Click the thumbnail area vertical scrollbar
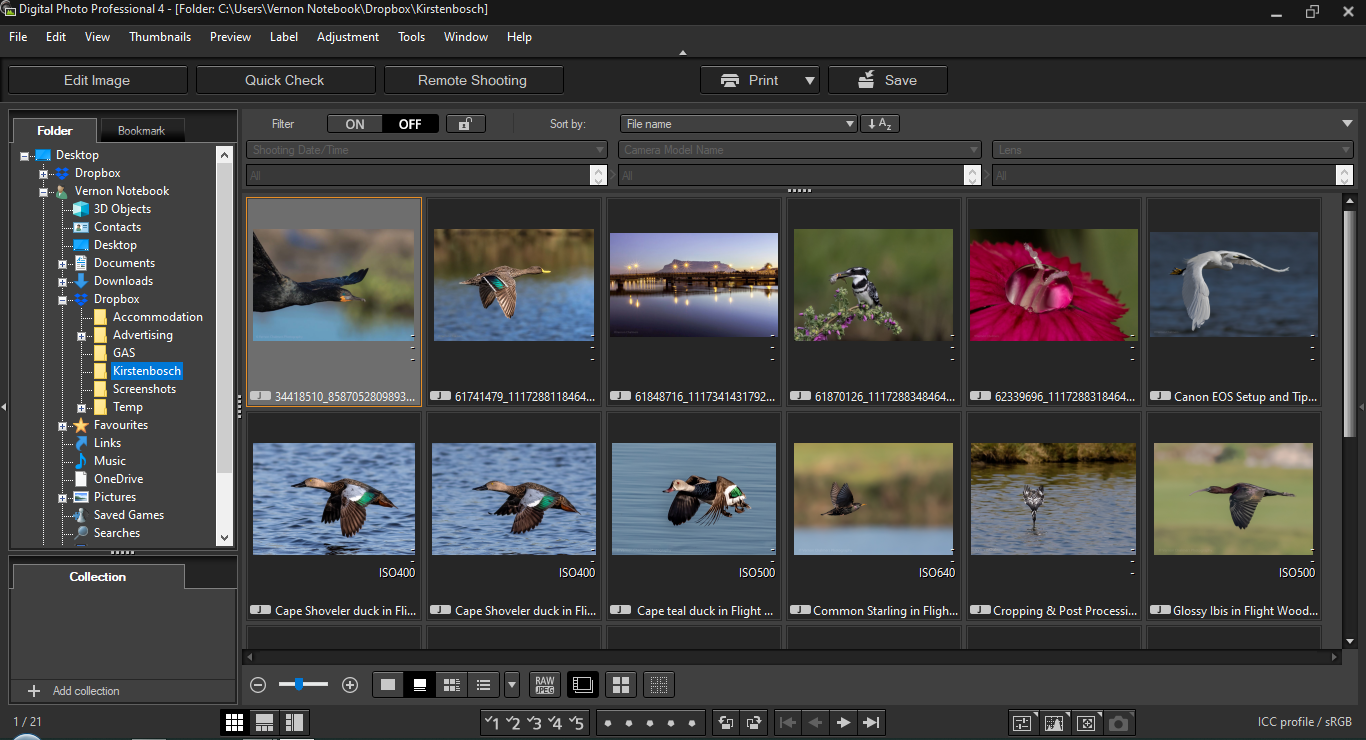Screen dimensions: 1366x740 [1349, 324]
